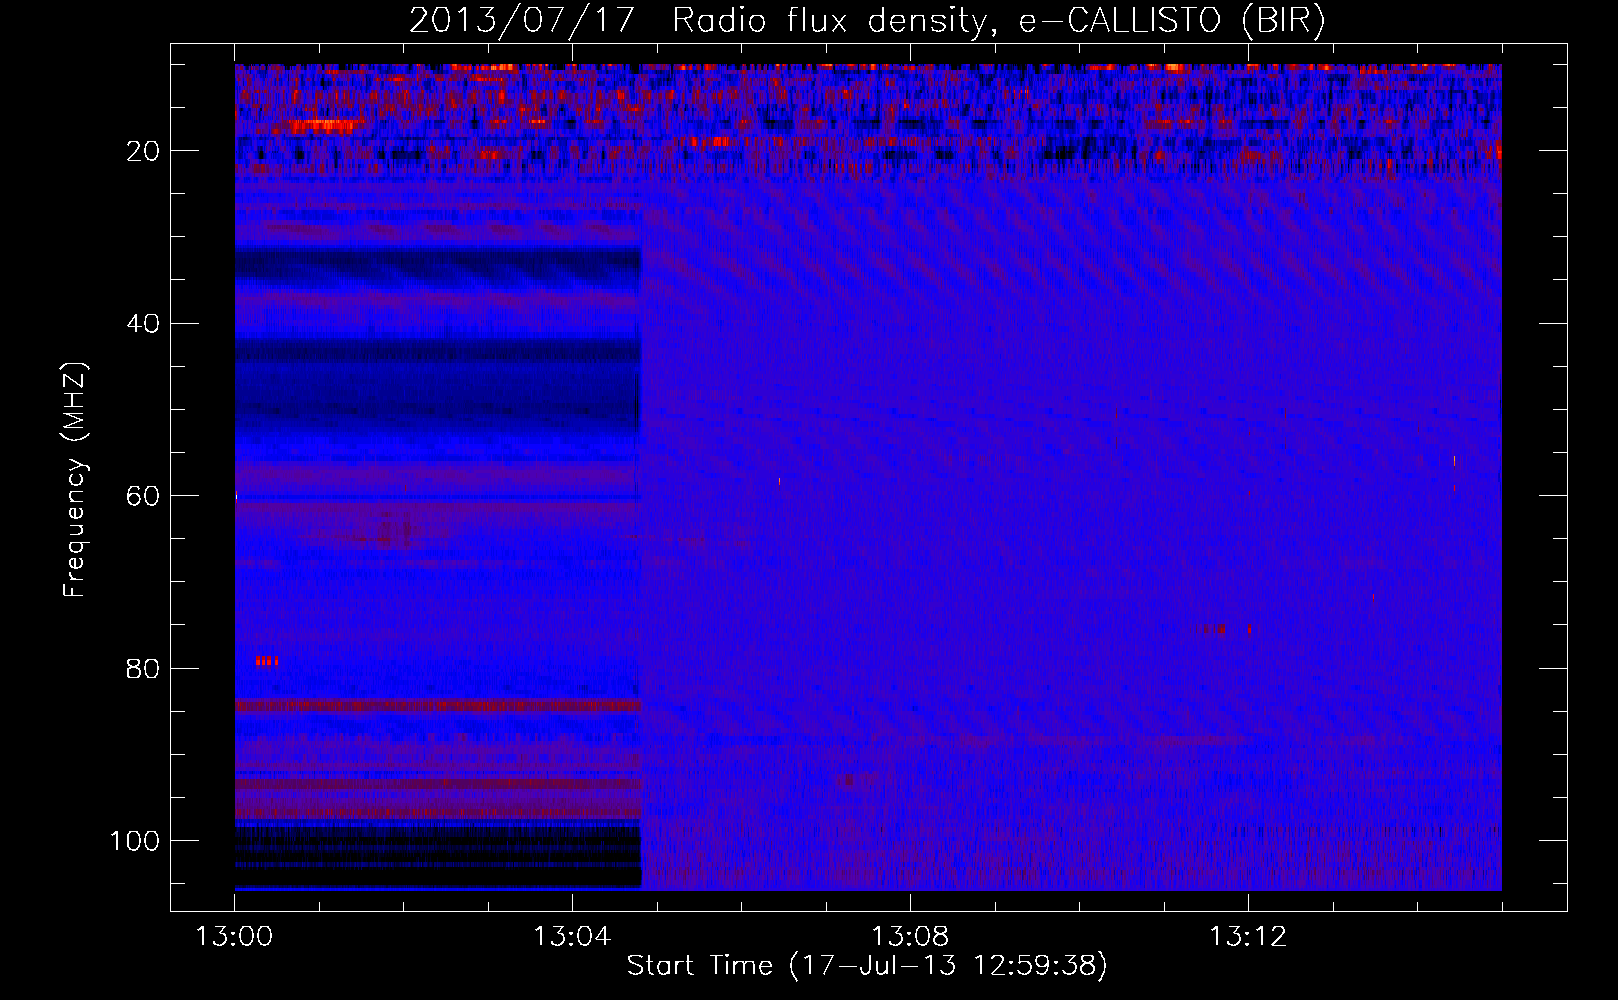The width and height of the screenshot is (1618, 1000).
Task: Click the '13:04' time tick label
Action: coord(572,937)
